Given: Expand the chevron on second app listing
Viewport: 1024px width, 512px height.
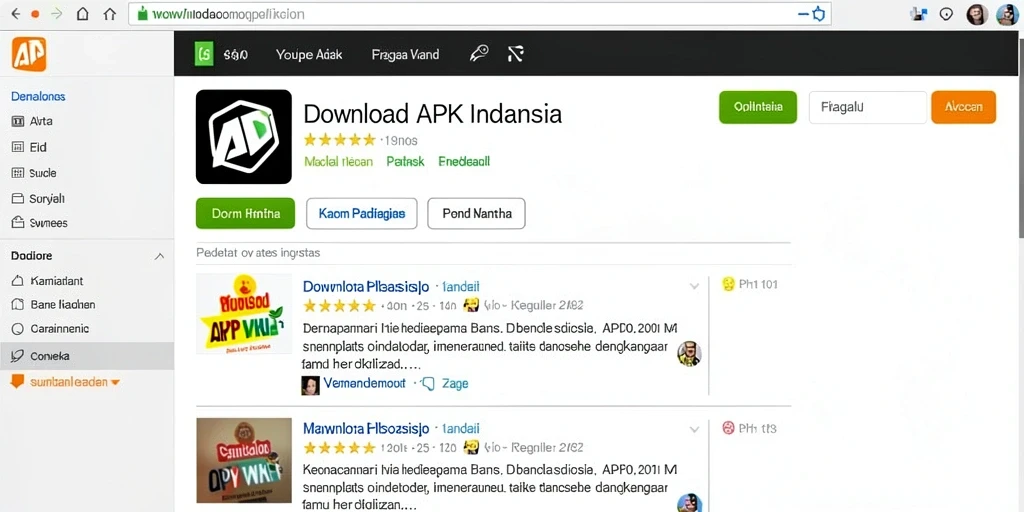Looking at the screenshot, I should pos(694,430).
